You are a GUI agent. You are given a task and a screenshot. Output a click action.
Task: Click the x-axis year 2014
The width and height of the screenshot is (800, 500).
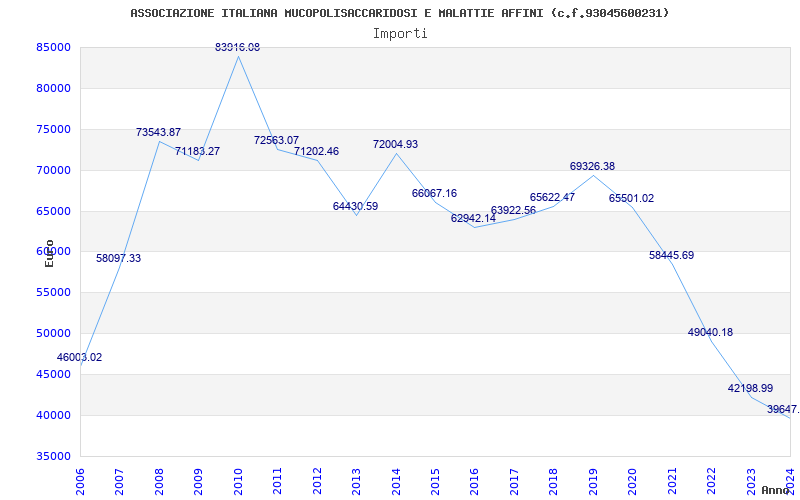pos(396,481)
